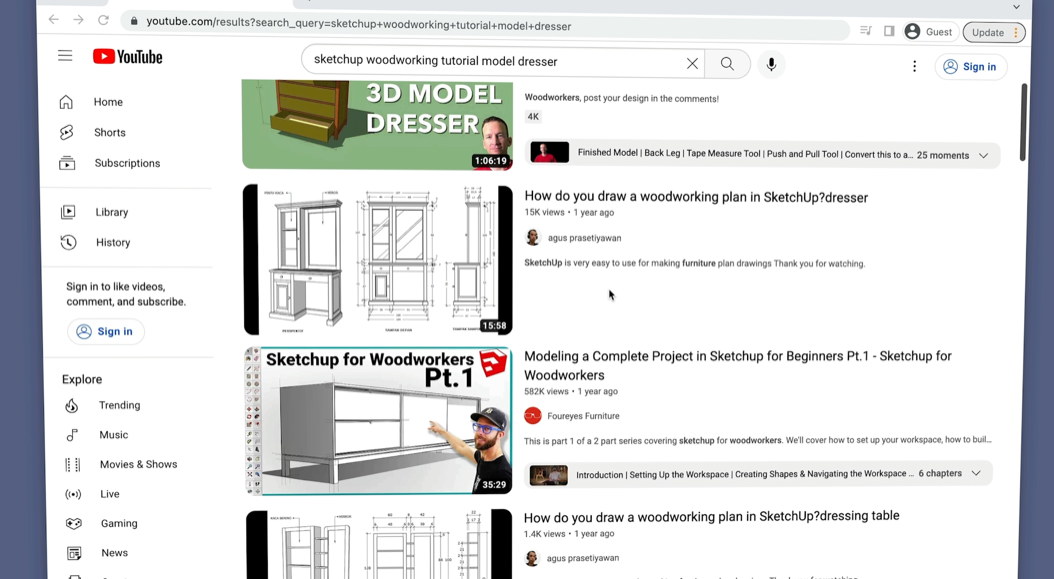This screenshot has width=1054, height=579.
Task: Clear search text with the X icon
Action: point(692,63)
